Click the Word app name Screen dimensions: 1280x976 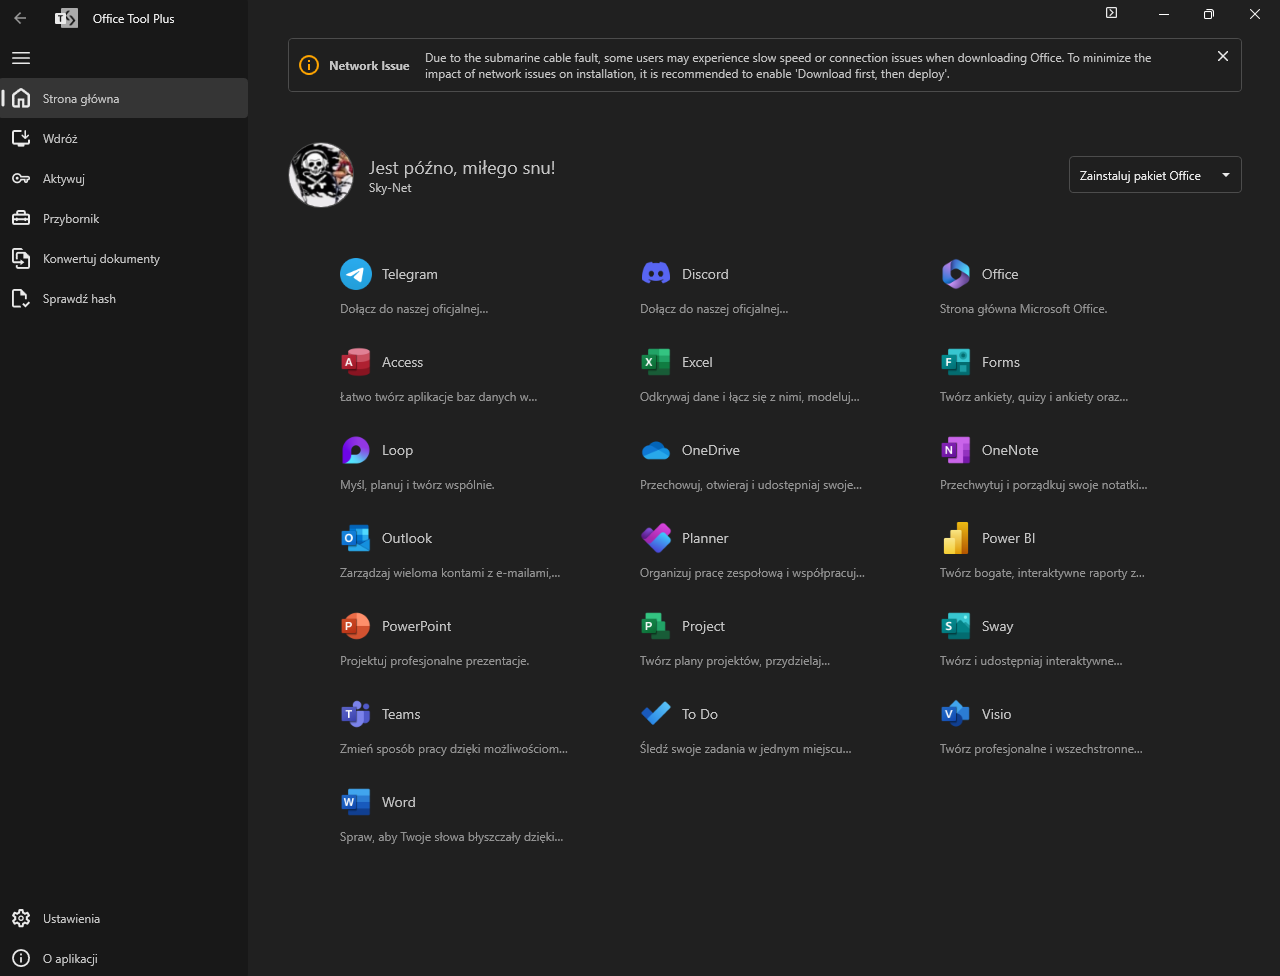click(398, 802)
